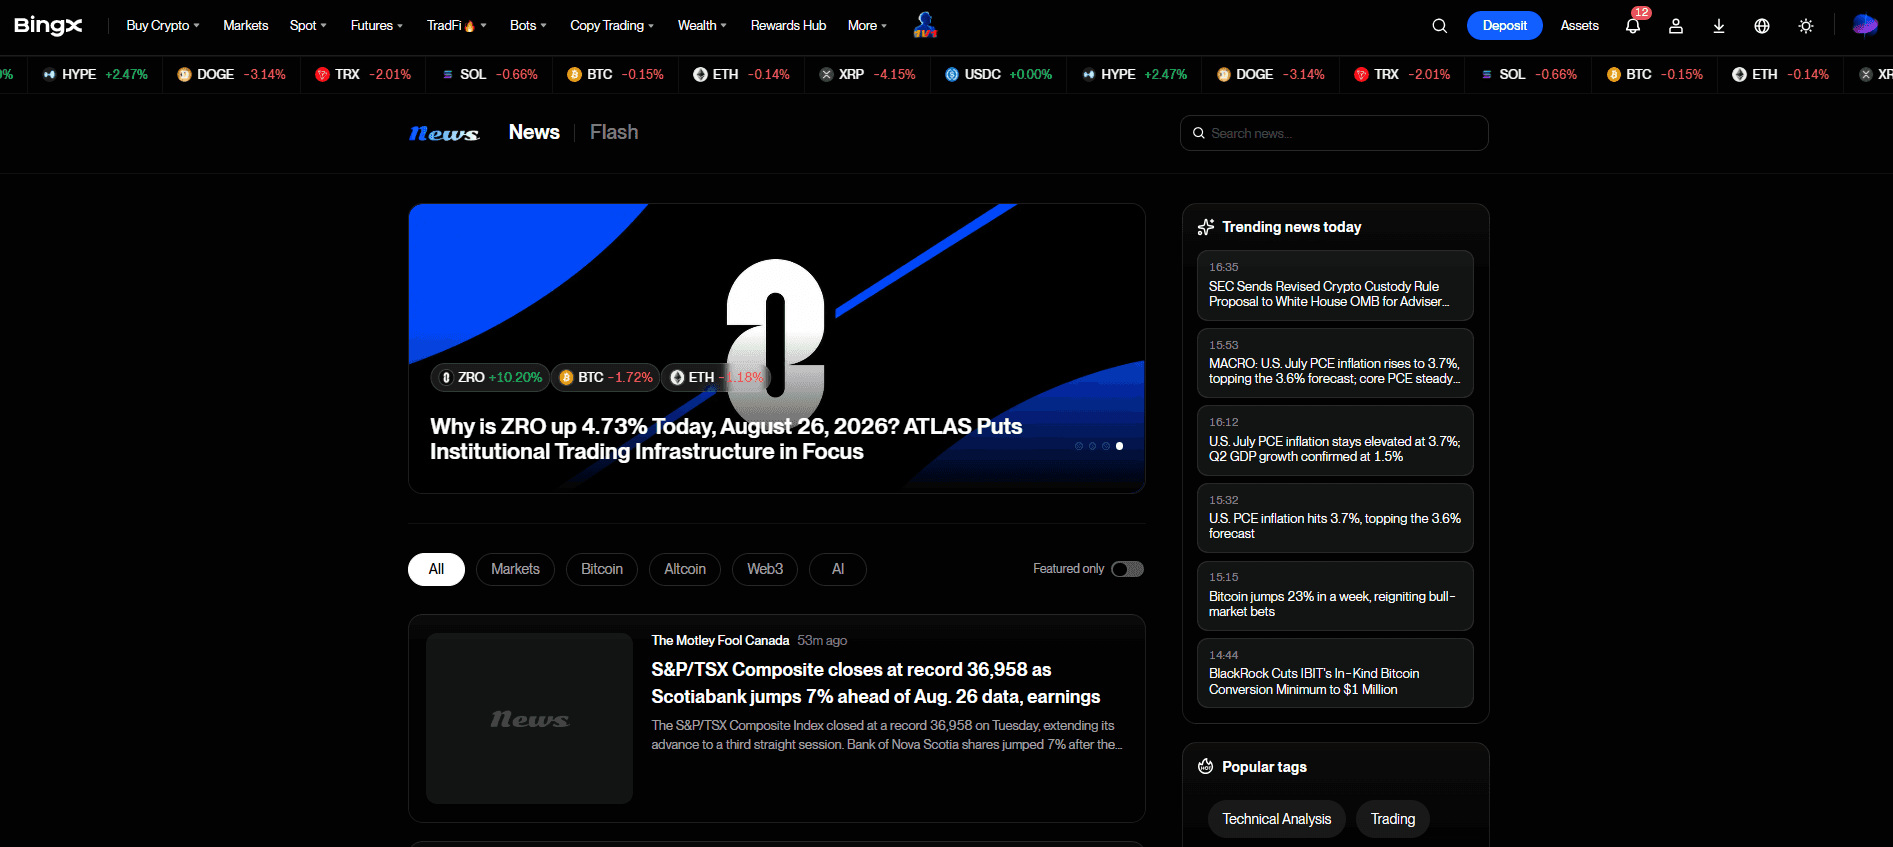Expand the Copy Trading menu
Viewport: 1893px width, 847px height.
pyautogui.click(x=612, y=26)
